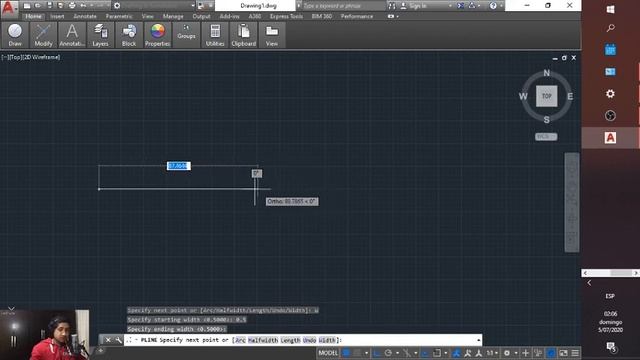Toggle 2D object snap in status bar
Image resolution: width=640 pixels, height=360 pixels.
[436, 353]
